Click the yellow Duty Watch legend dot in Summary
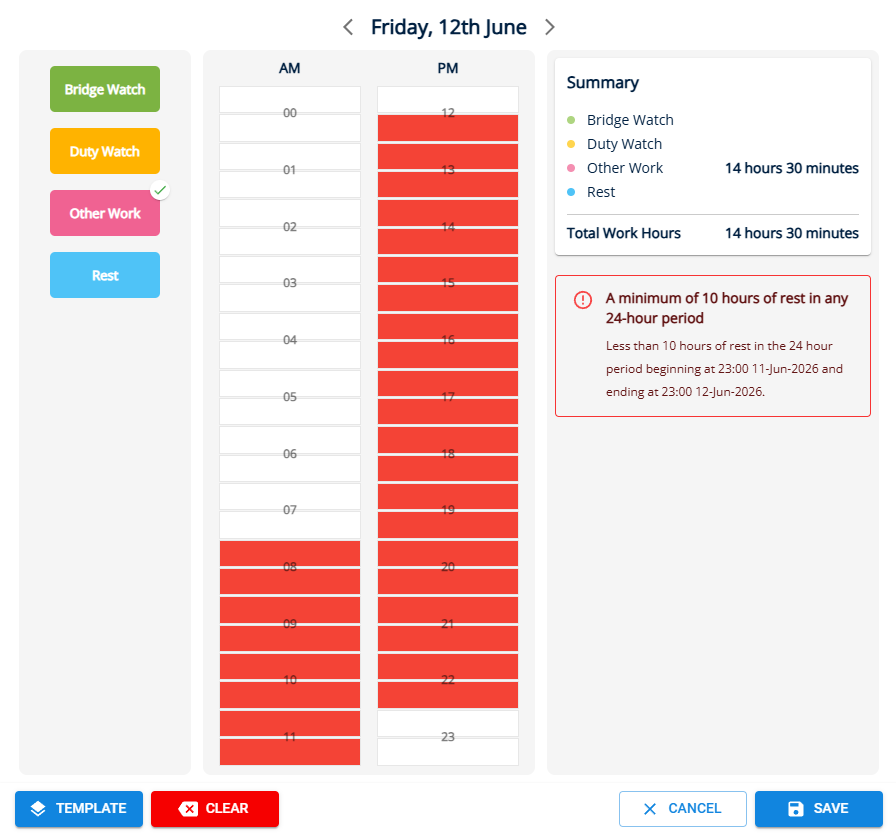 pos(571,144)
